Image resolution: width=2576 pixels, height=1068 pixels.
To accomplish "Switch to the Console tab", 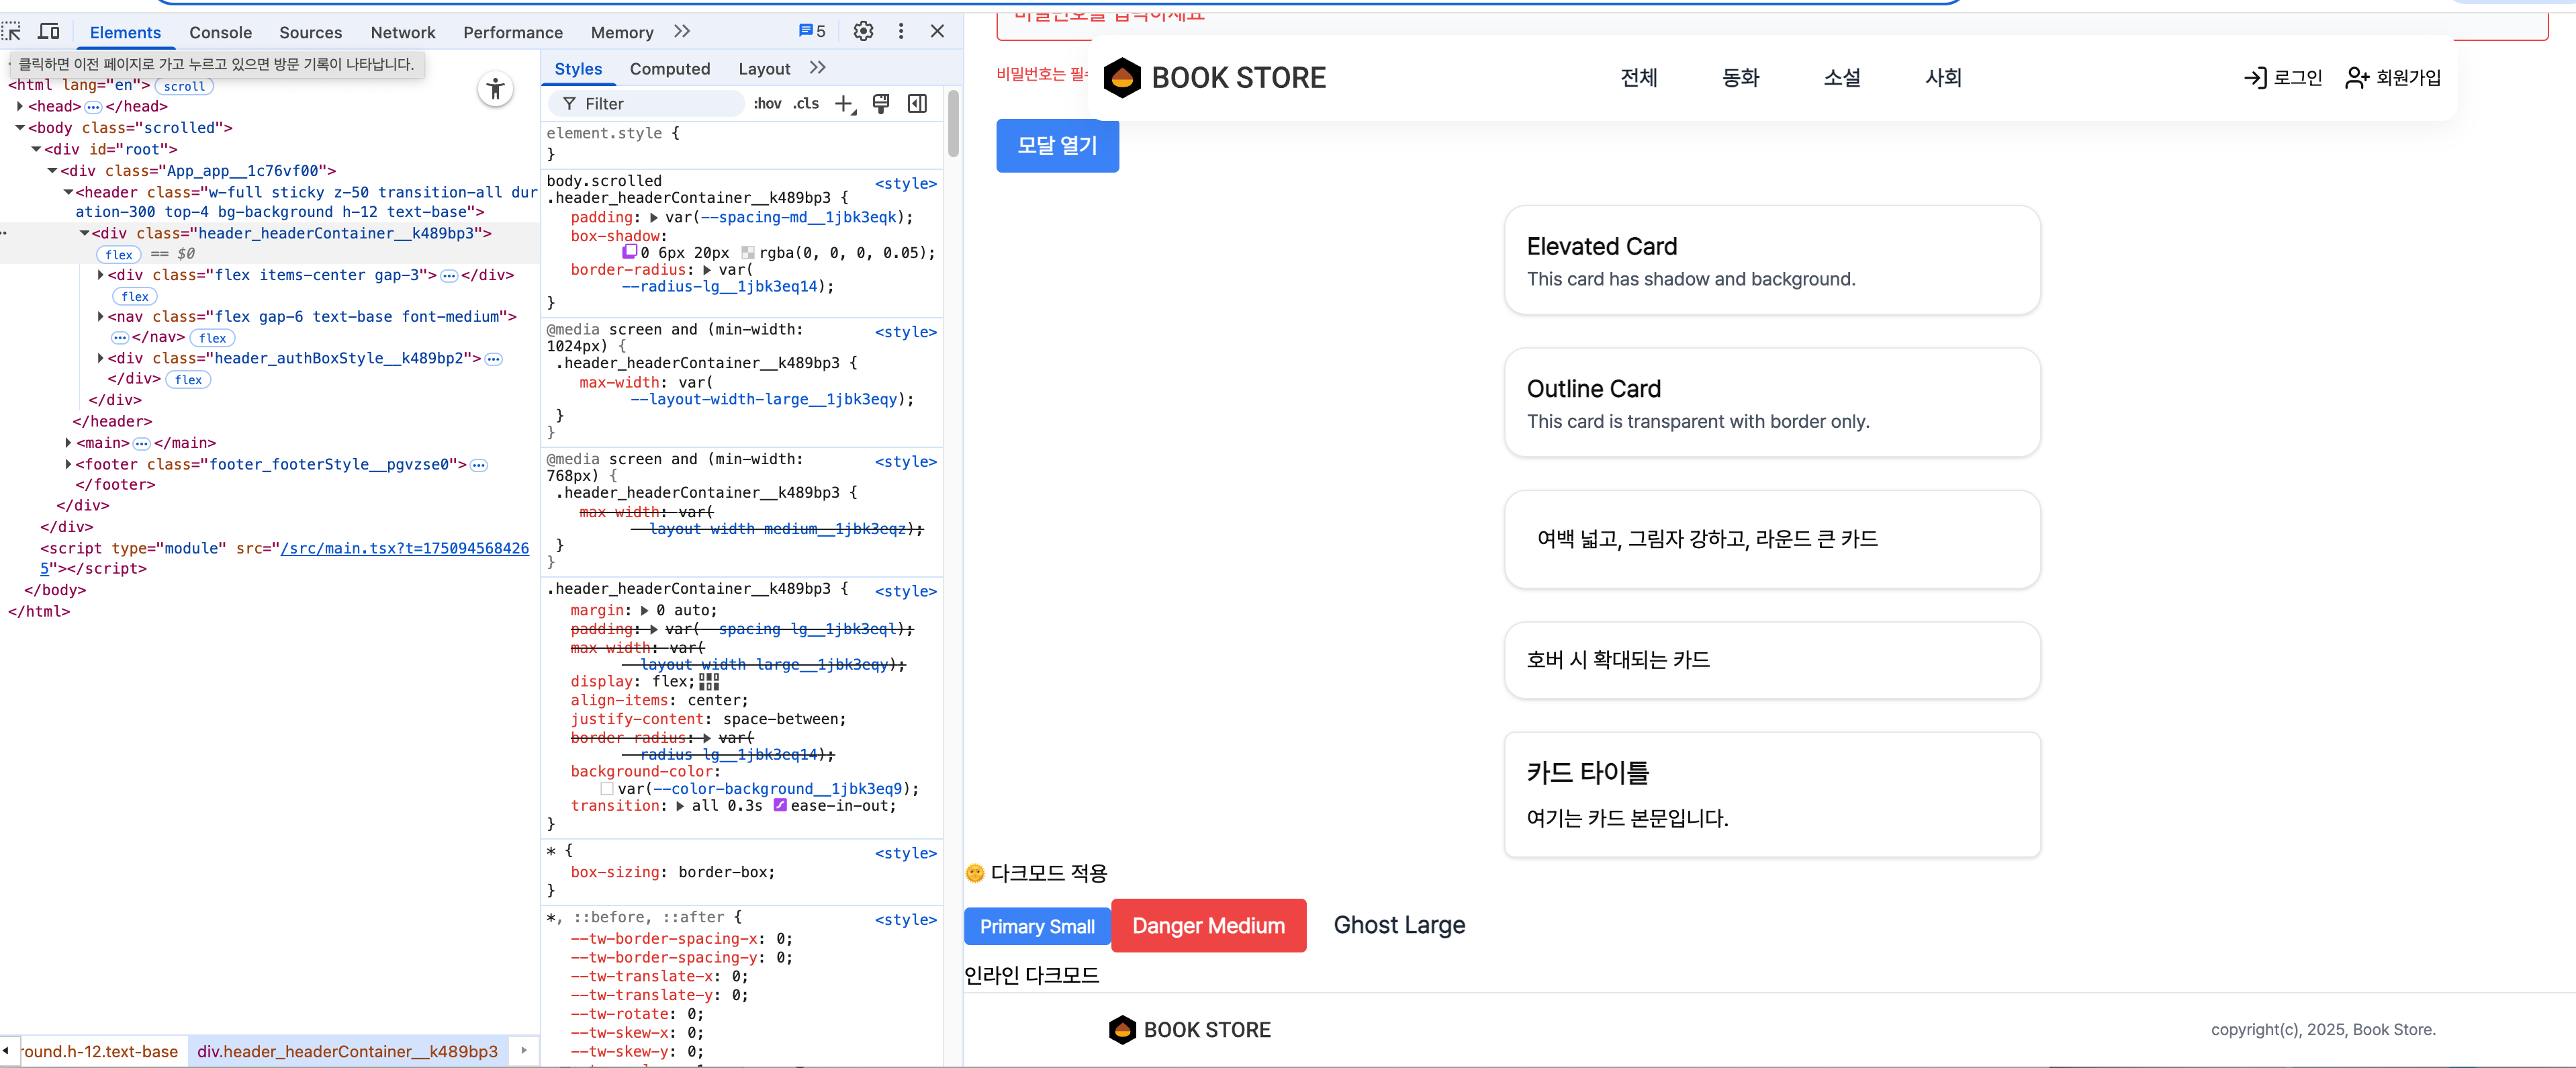I will coord(221,32).
